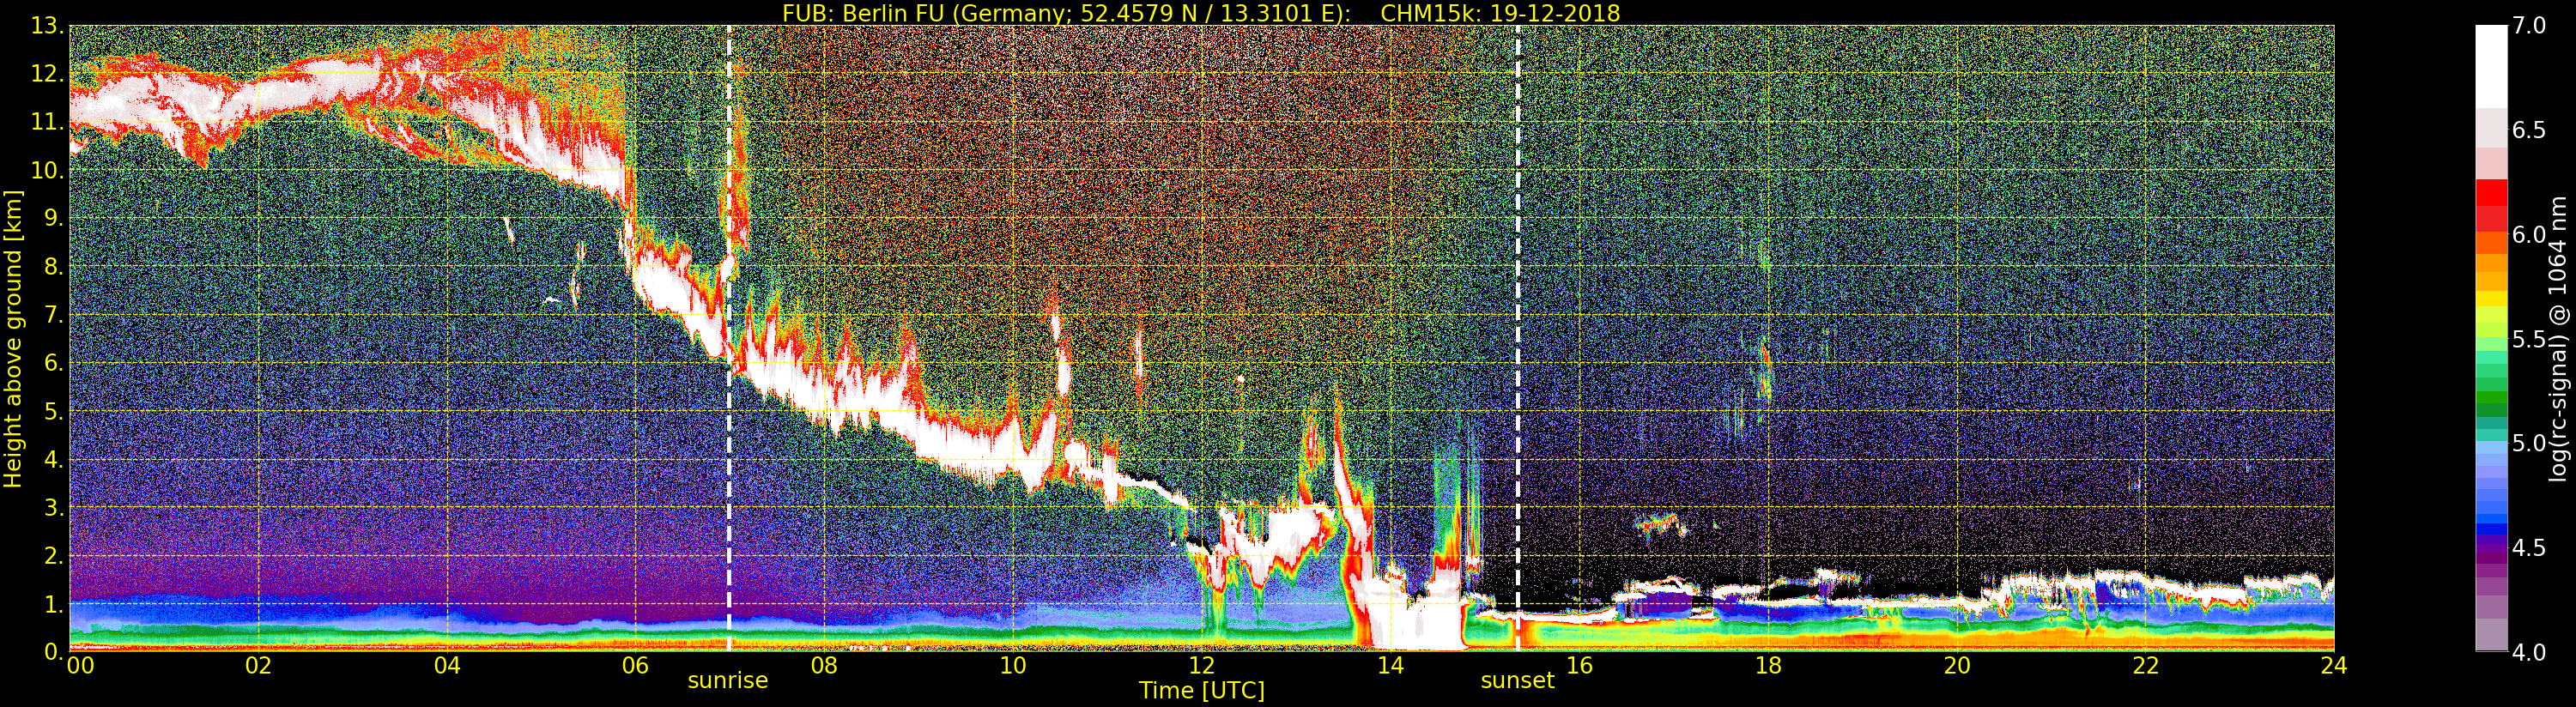Image resolution: width=2576 pixels, height=707 pixels.
Task: Click the 'Time [UTC]' axis label
Action: [1202, 690]
